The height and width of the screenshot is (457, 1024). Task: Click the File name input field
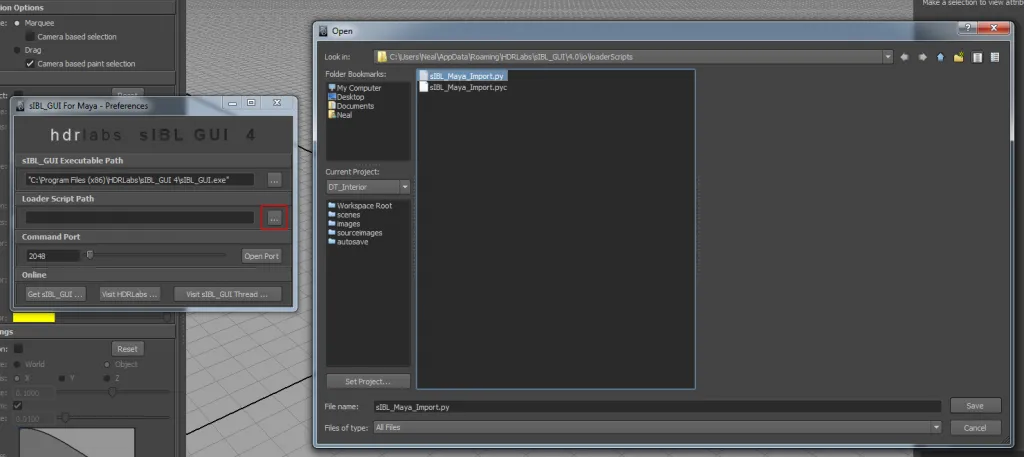pos(655,407)
